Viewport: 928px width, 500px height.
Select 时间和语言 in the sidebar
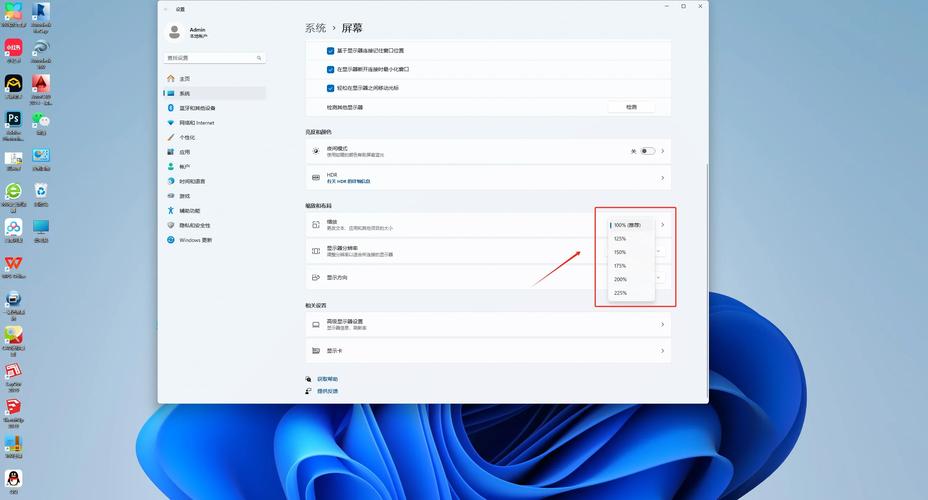(192, 182)
